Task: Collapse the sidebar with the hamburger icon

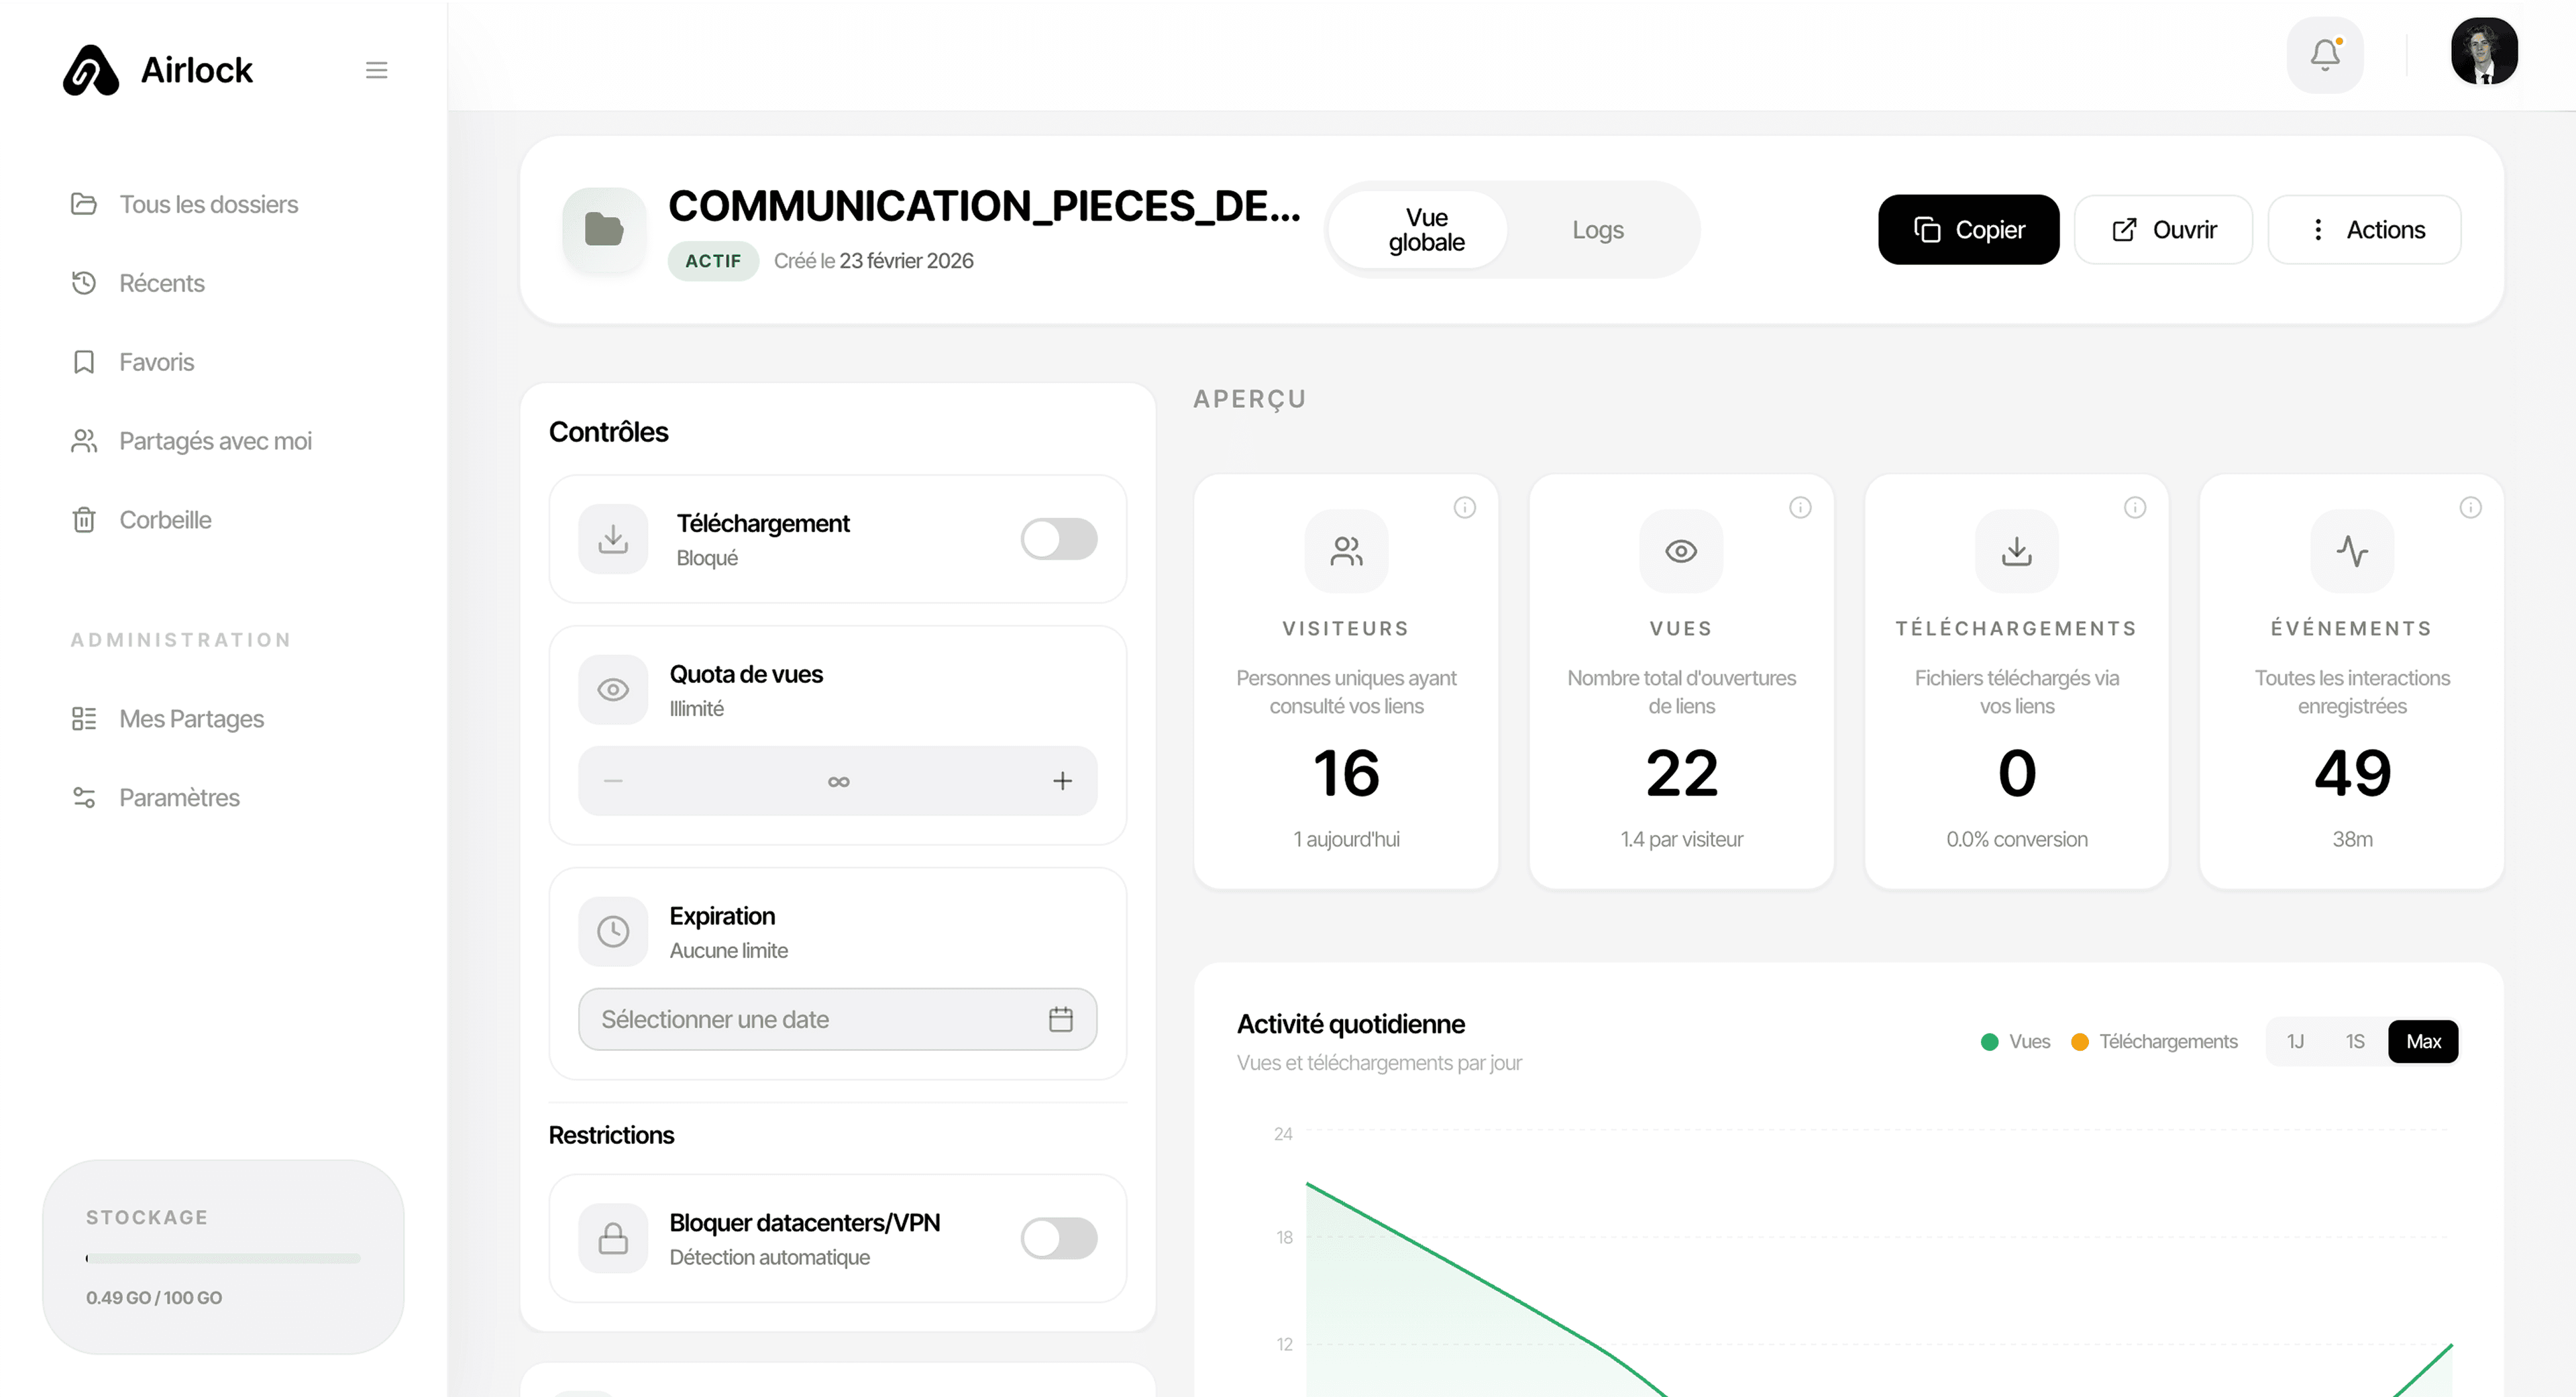Action: tap(376, 69)
